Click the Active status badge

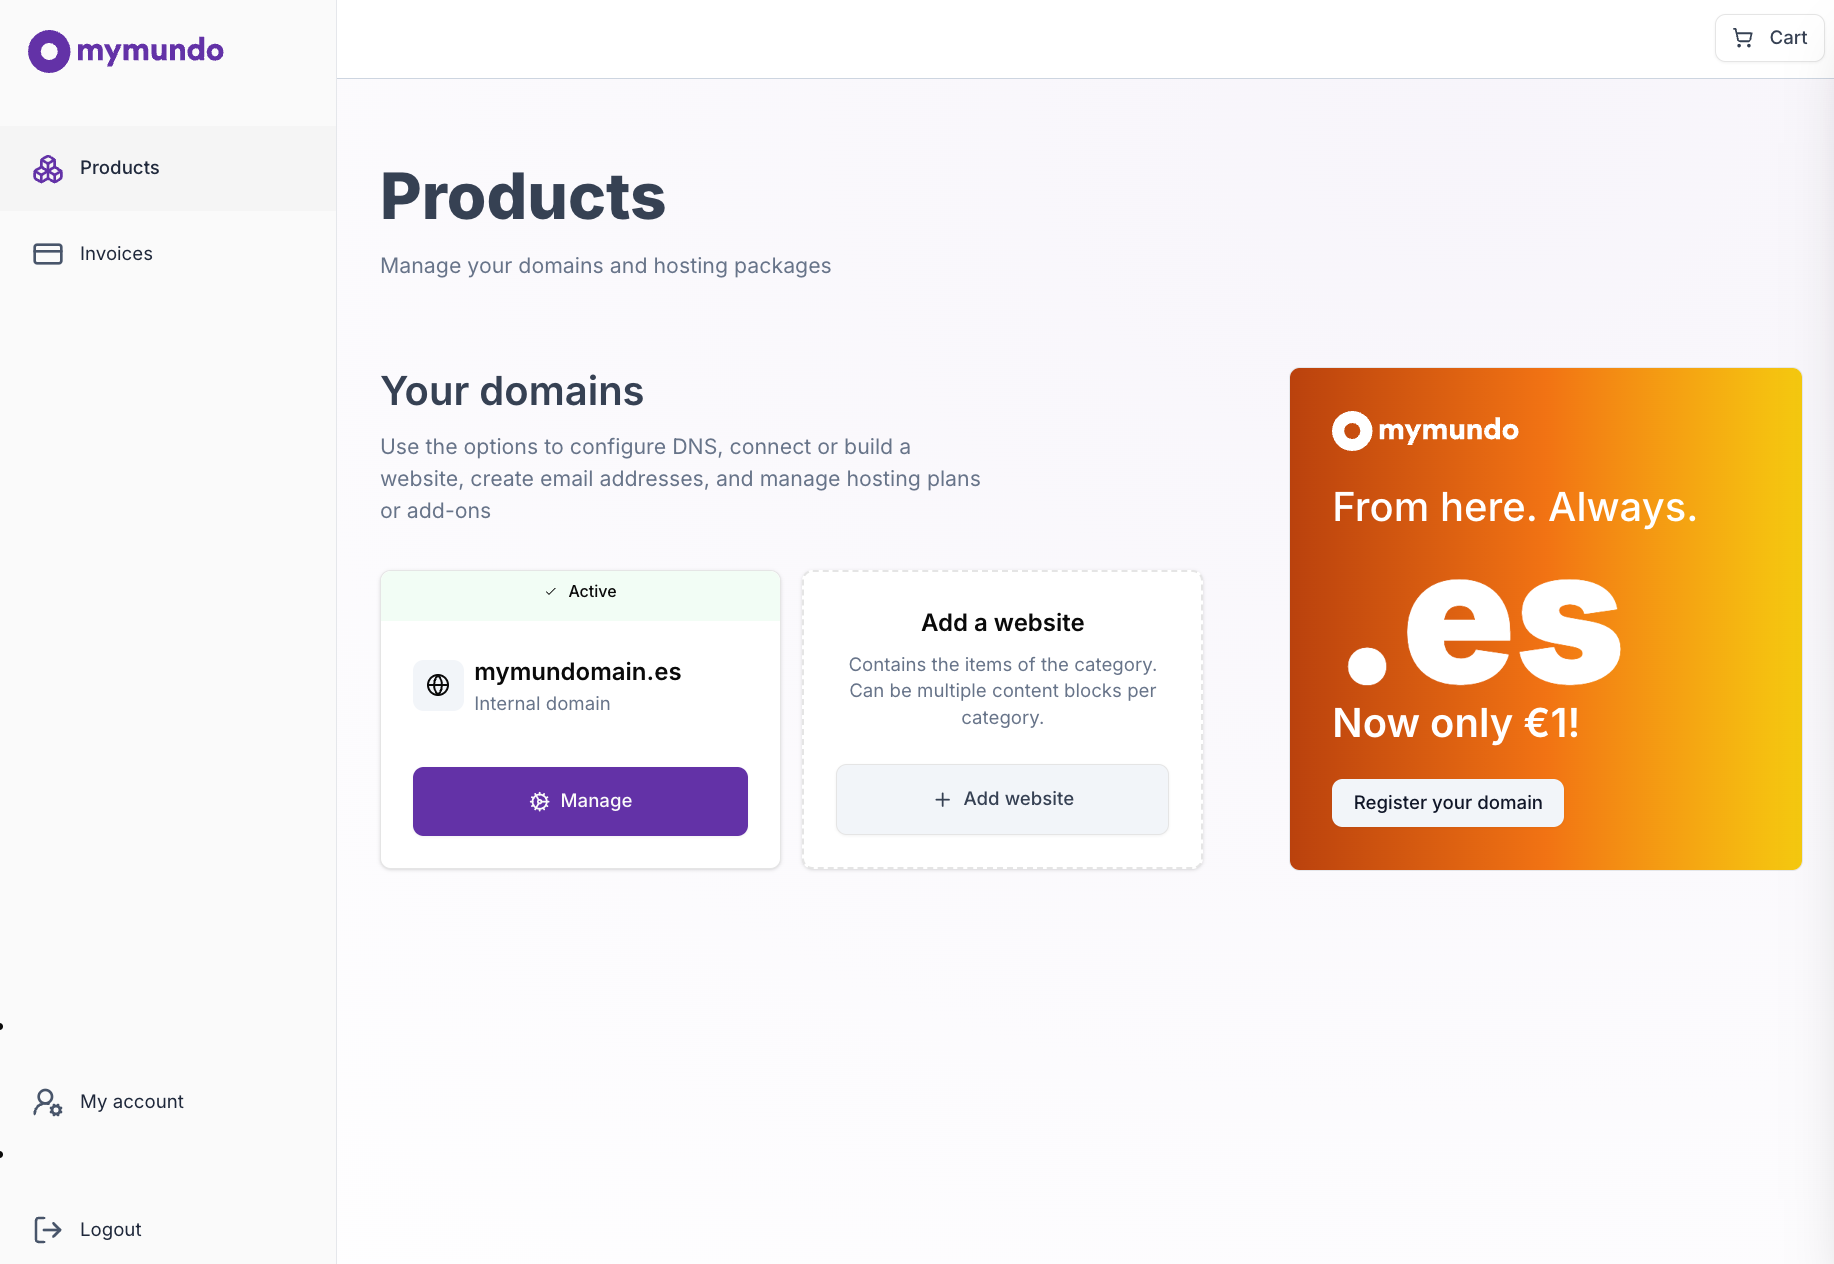(x=580, y=591)
